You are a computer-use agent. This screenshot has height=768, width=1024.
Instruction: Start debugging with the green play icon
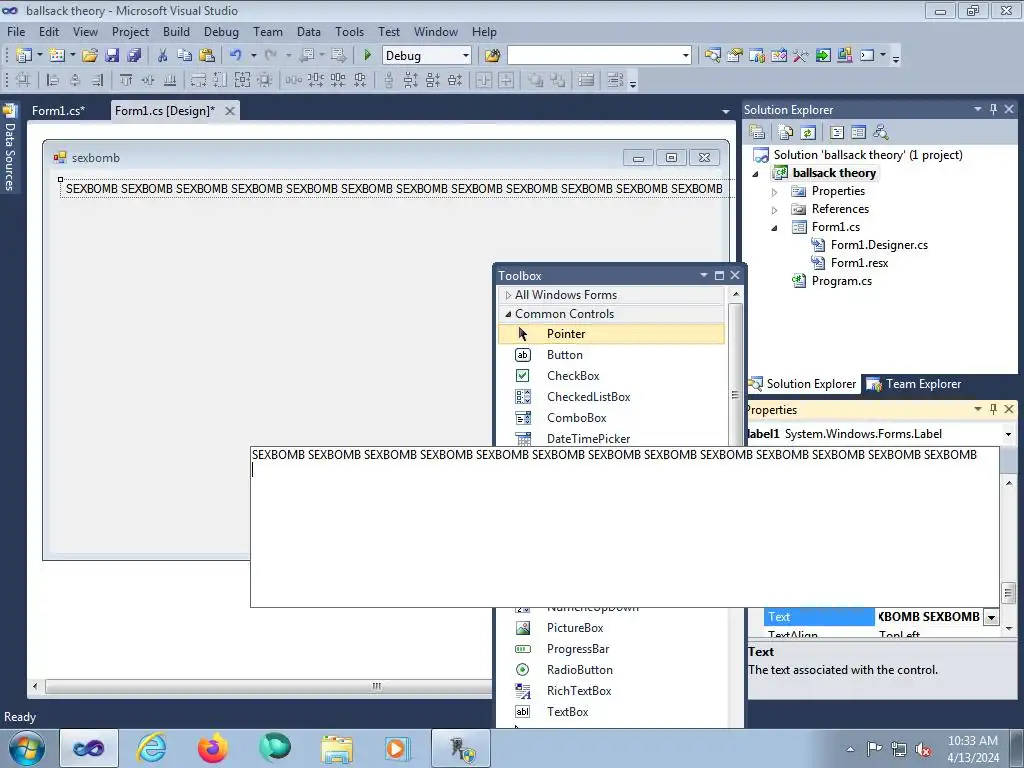pos(367,56)
